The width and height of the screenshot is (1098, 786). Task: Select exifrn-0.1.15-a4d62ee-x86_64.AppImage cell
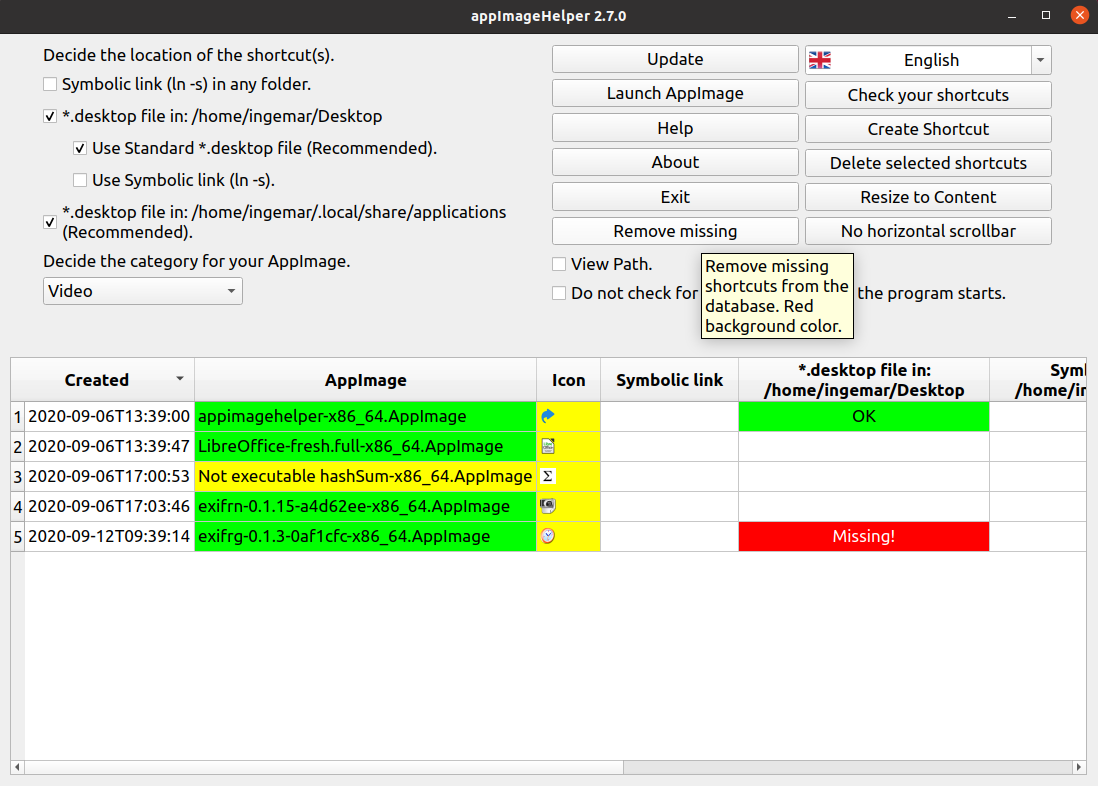pos(366,506)
